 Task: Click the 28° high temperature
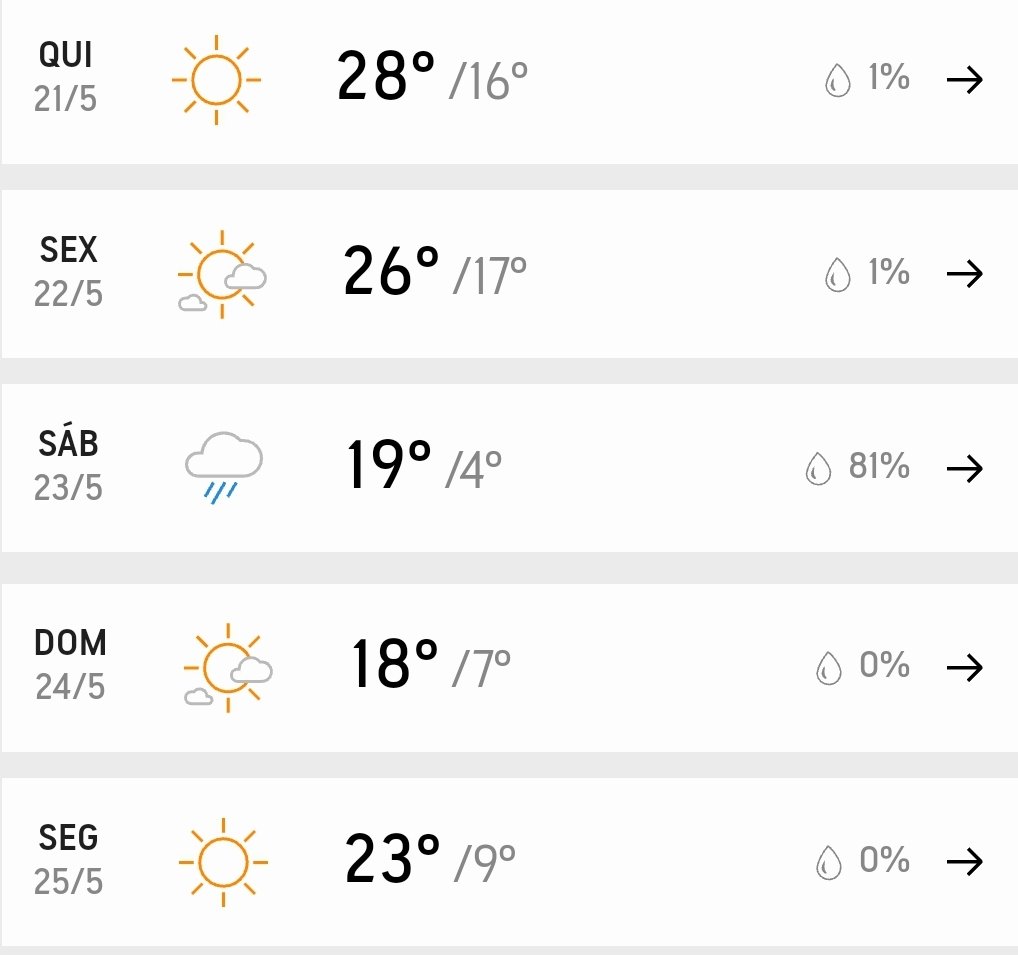tap(386, 77)
